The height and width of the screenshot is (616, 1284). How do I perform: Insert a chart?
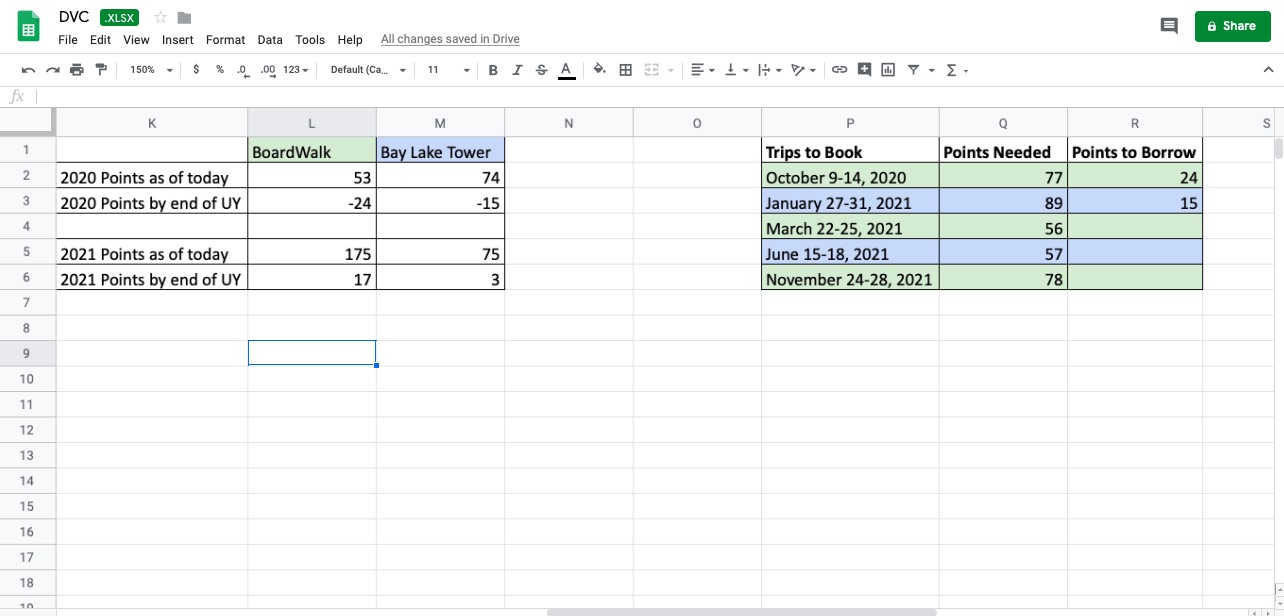[888, 70]
